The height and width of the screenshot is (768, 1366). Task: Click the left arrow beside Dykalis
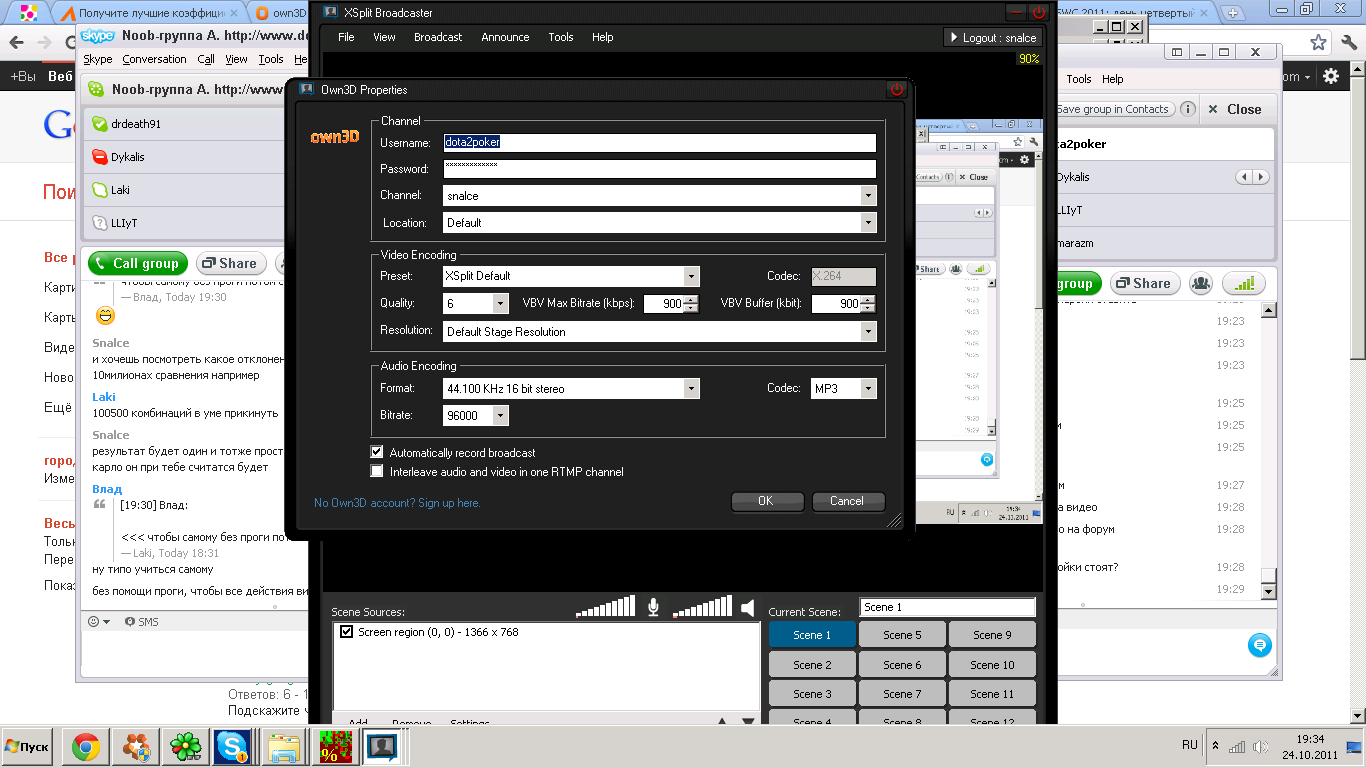(x=1245, y=177)
